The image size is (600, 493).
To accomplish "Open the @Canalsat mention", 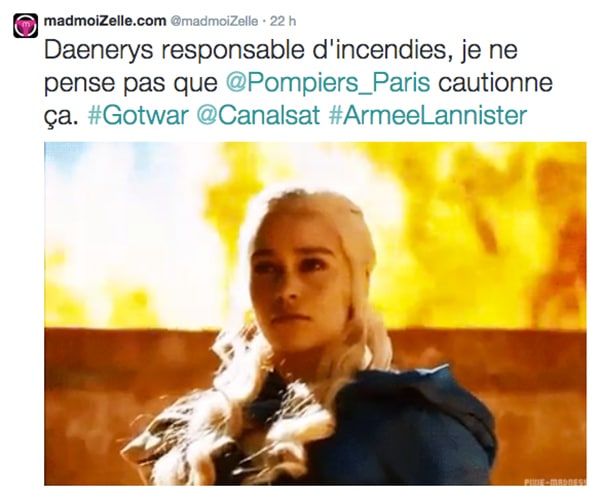I will 258,115.
